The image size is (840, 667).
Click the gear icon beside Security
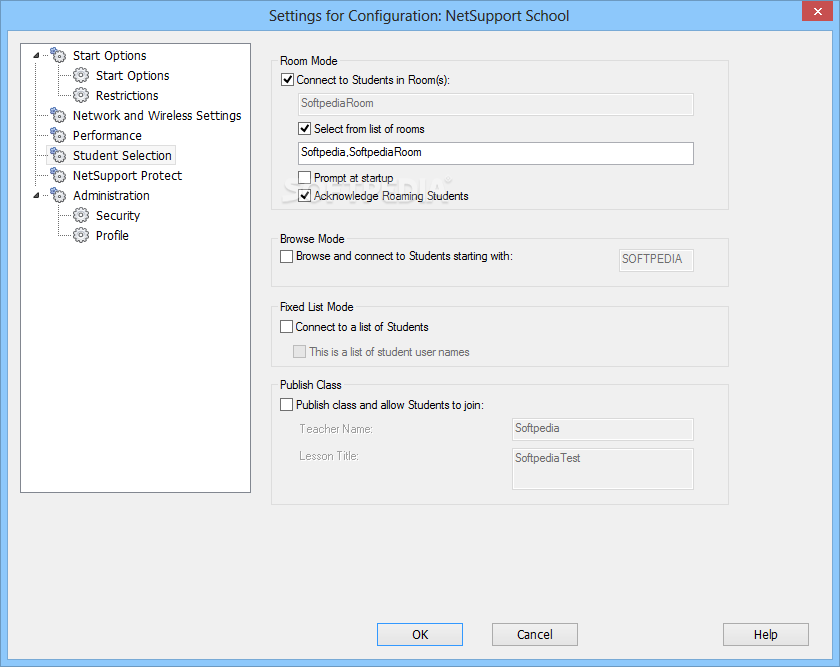(x=81, y=215)
